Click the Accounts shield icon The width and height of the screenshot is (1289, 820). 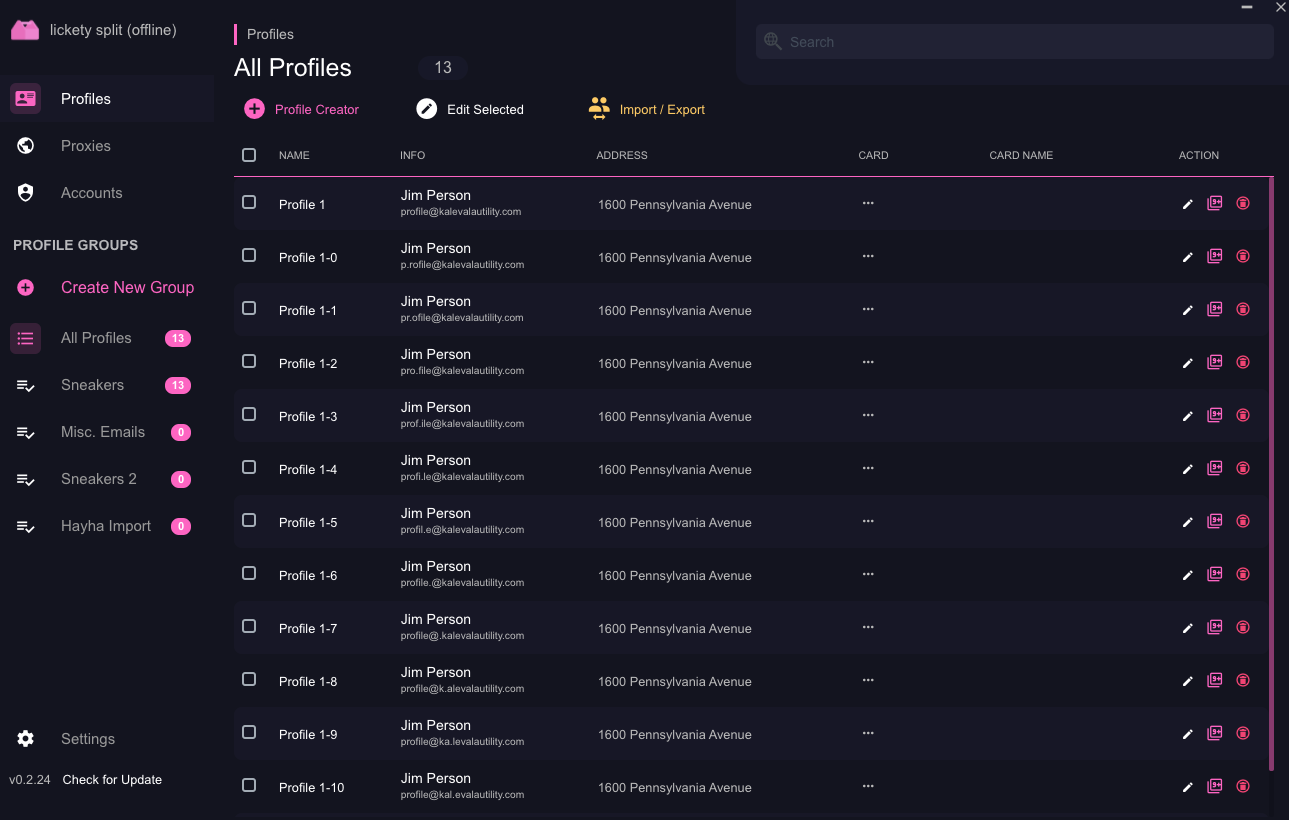pos(26,193)
